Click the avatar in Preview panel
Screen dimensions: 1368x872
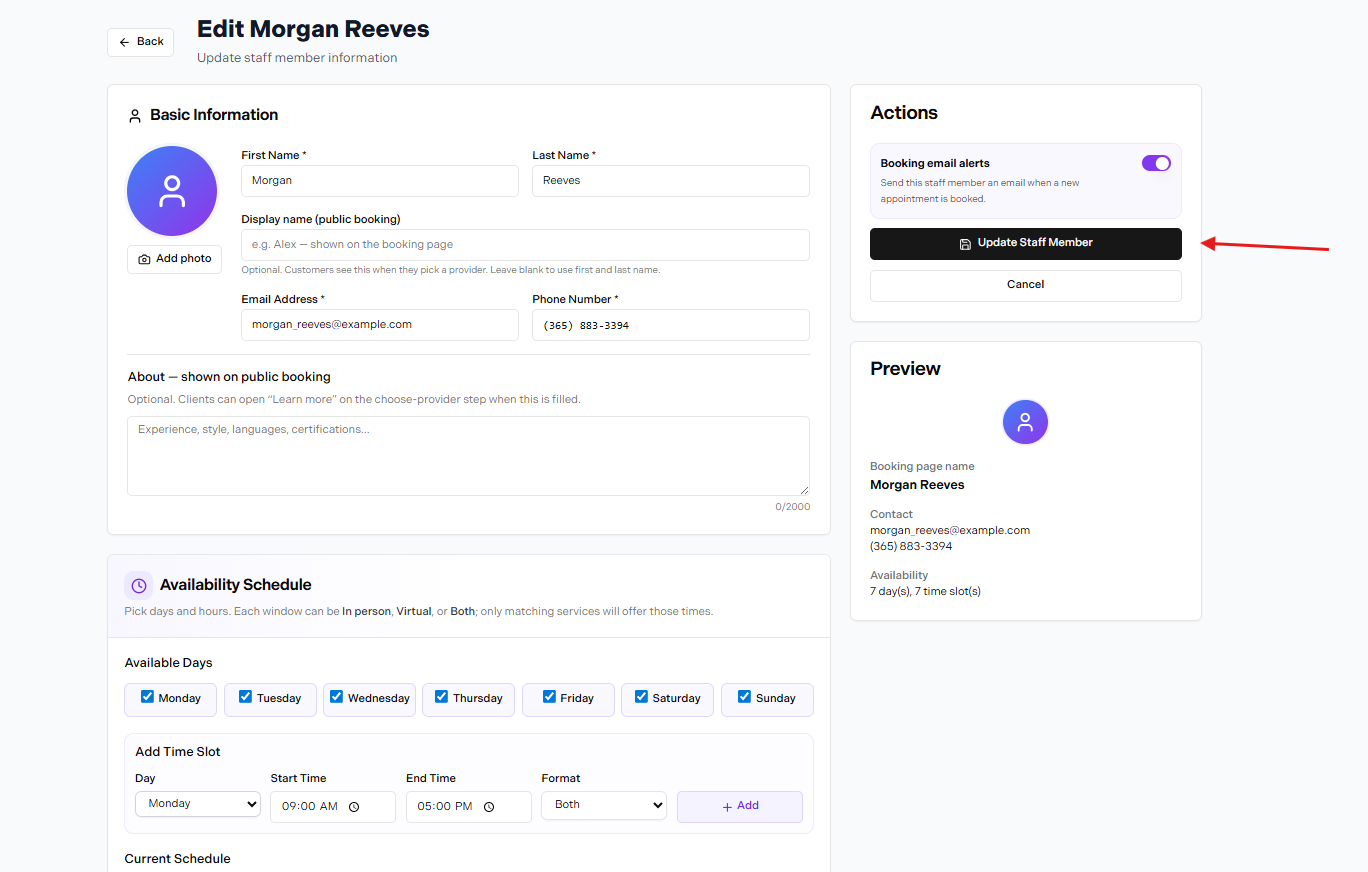pyautogui.click(x=1025, y=422)
